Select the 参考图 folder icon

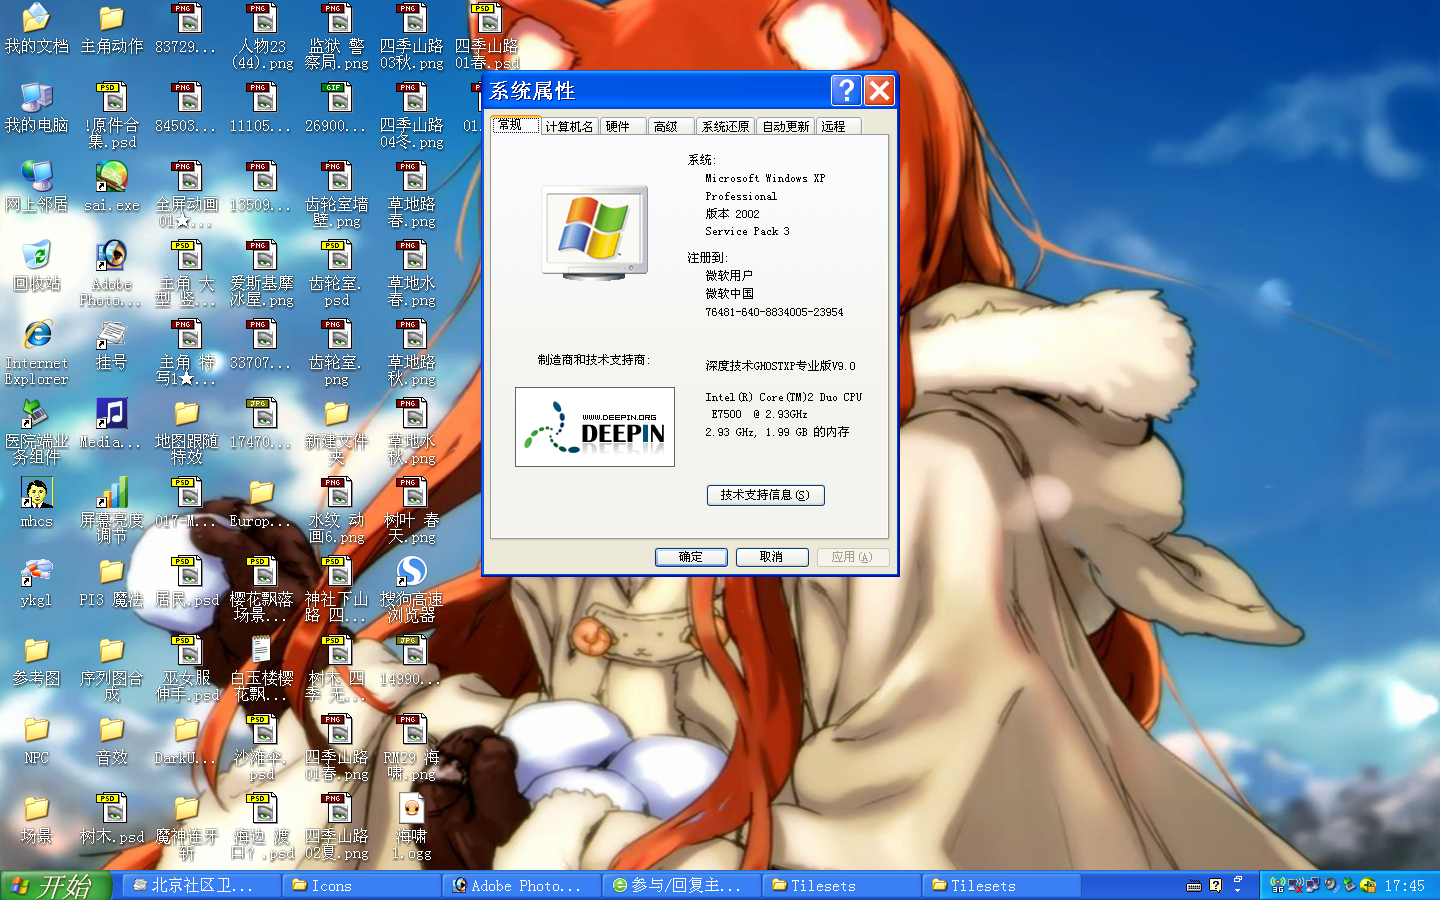coord(36,660)
